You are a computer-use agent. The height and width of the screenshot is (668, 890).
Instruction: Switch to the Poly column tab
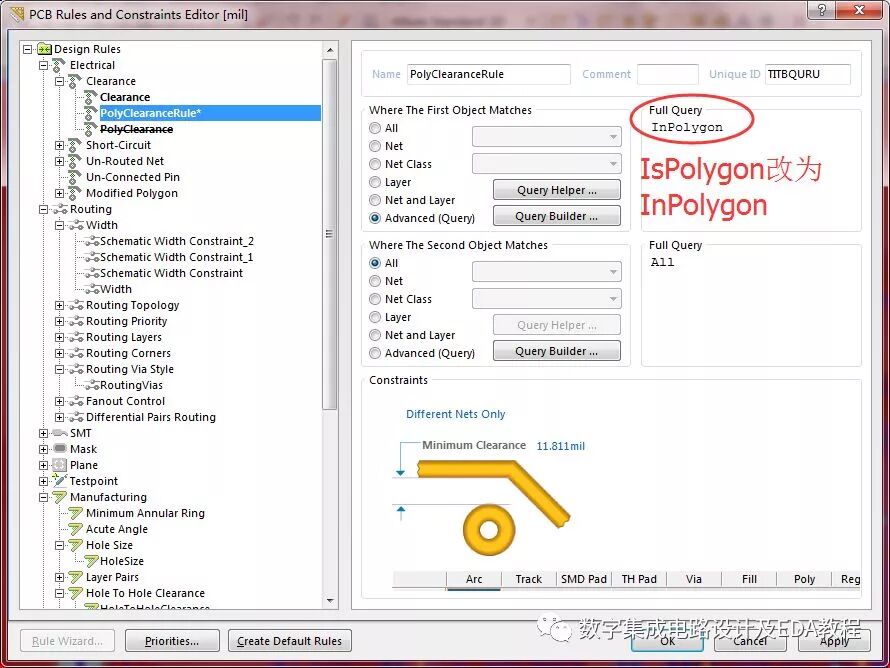pyautogui.click(x=804, y=579)
